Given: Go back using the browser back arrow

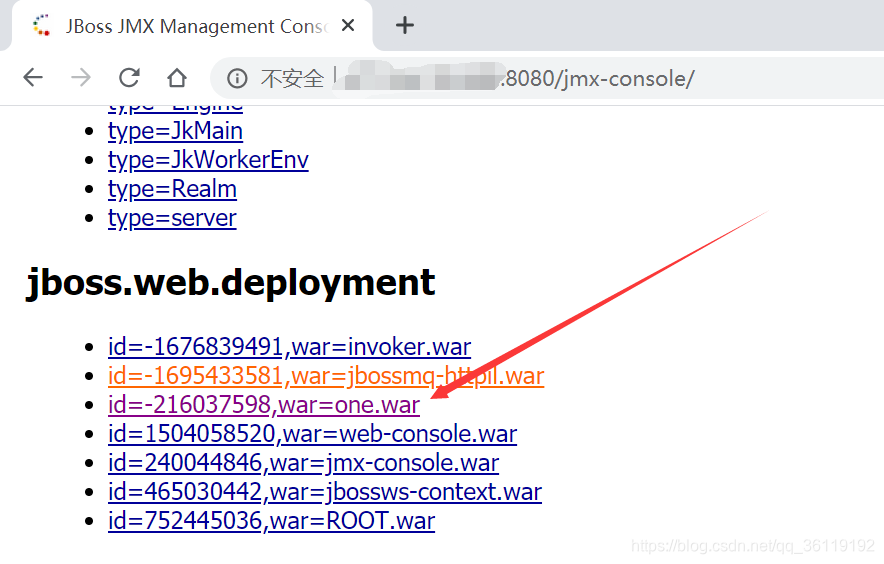Looking at the screenshot, I should pyautogui.click(x=33, y=78).
